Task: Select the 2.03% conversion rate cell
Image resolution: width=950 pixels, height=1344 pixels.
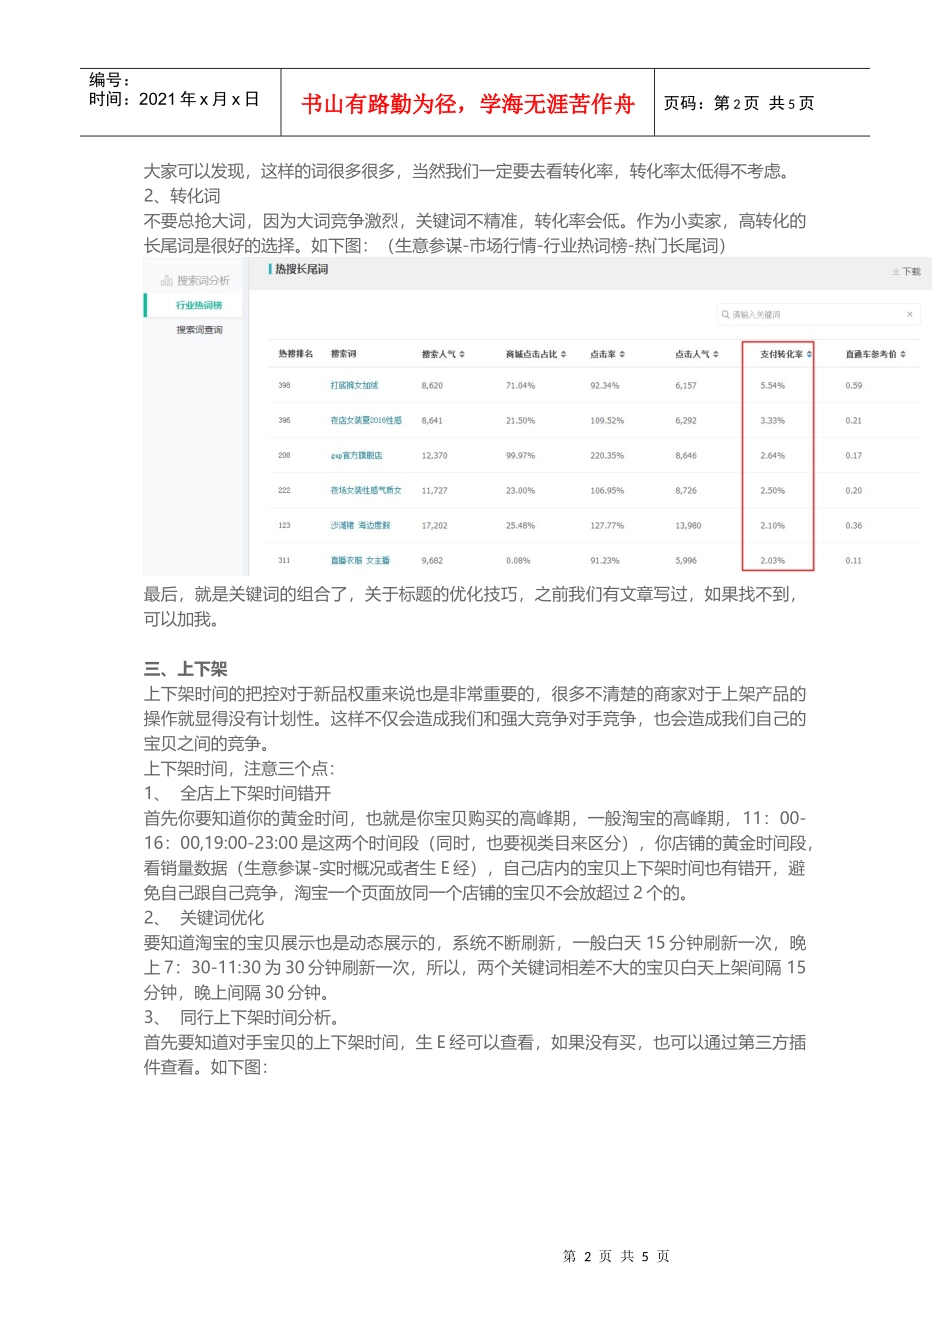Action: tap(772, 560)
